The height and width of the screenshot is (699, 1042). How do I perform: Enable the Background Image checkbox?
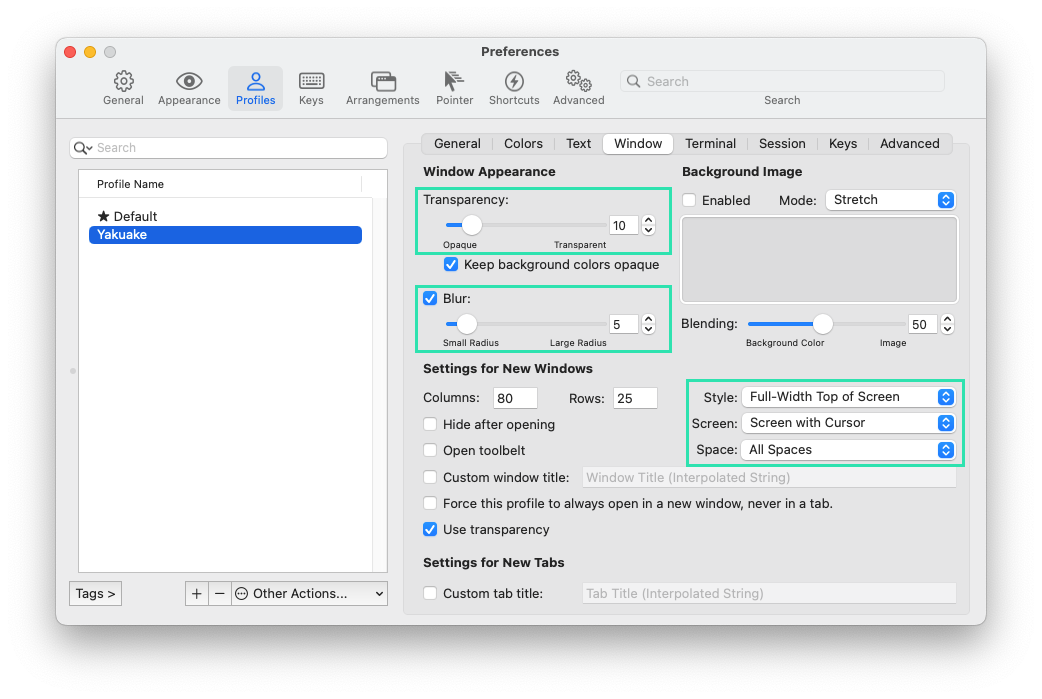click(x=688, y=200)
